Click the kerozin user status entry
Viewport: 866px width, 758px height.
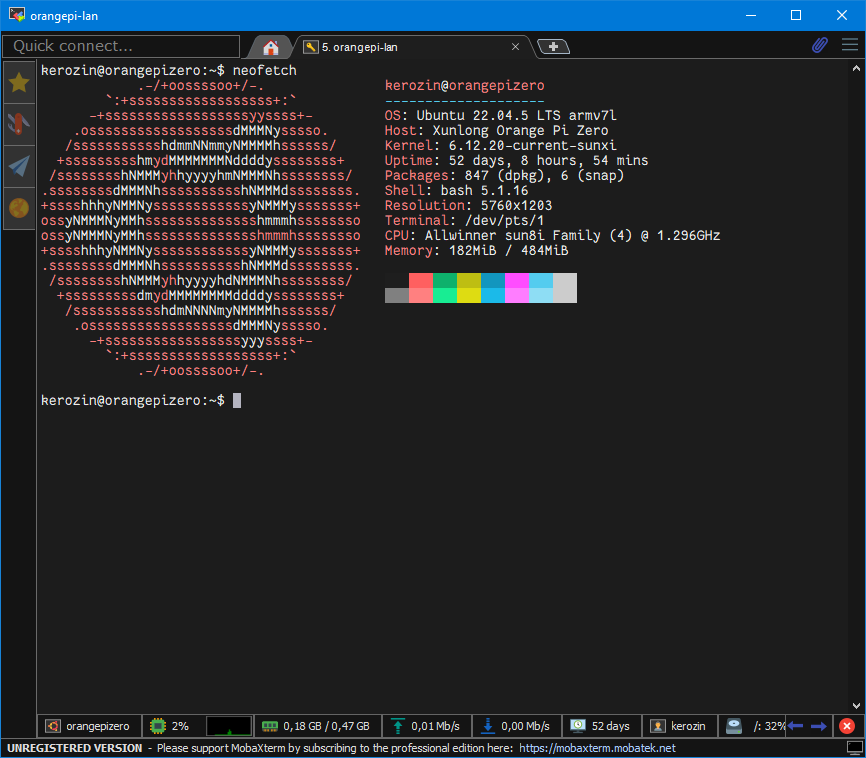(679, 726)
